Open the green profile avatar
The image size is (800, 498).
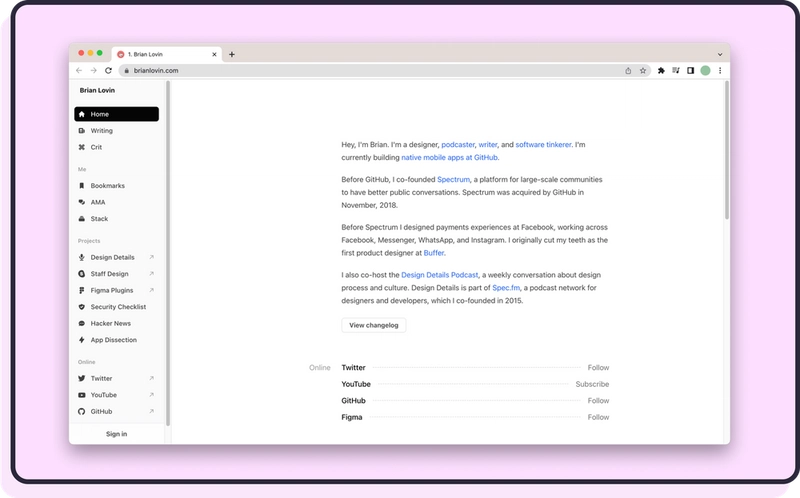click(706, 71)
